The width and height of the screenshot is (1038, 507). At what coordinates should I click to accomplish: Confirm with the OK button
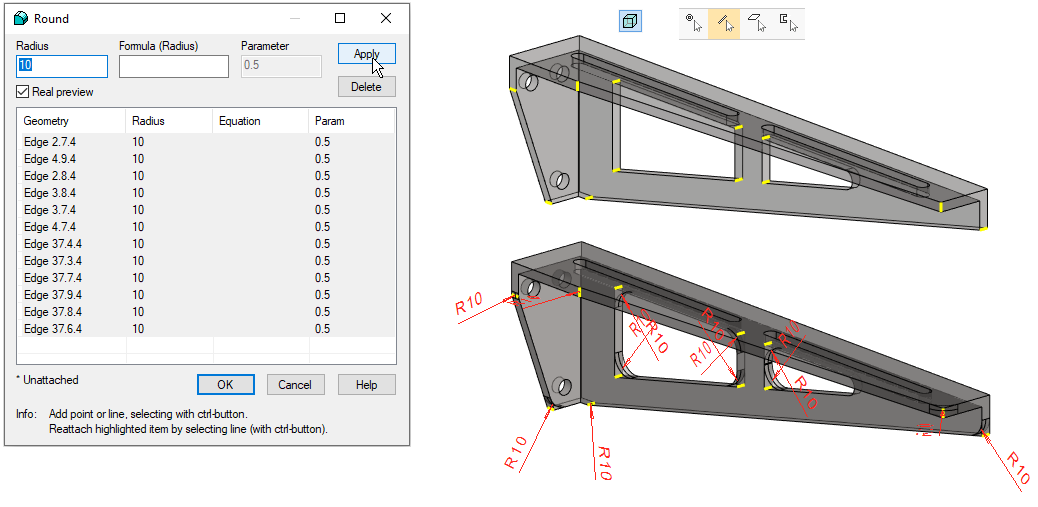(x=225, y=384)
